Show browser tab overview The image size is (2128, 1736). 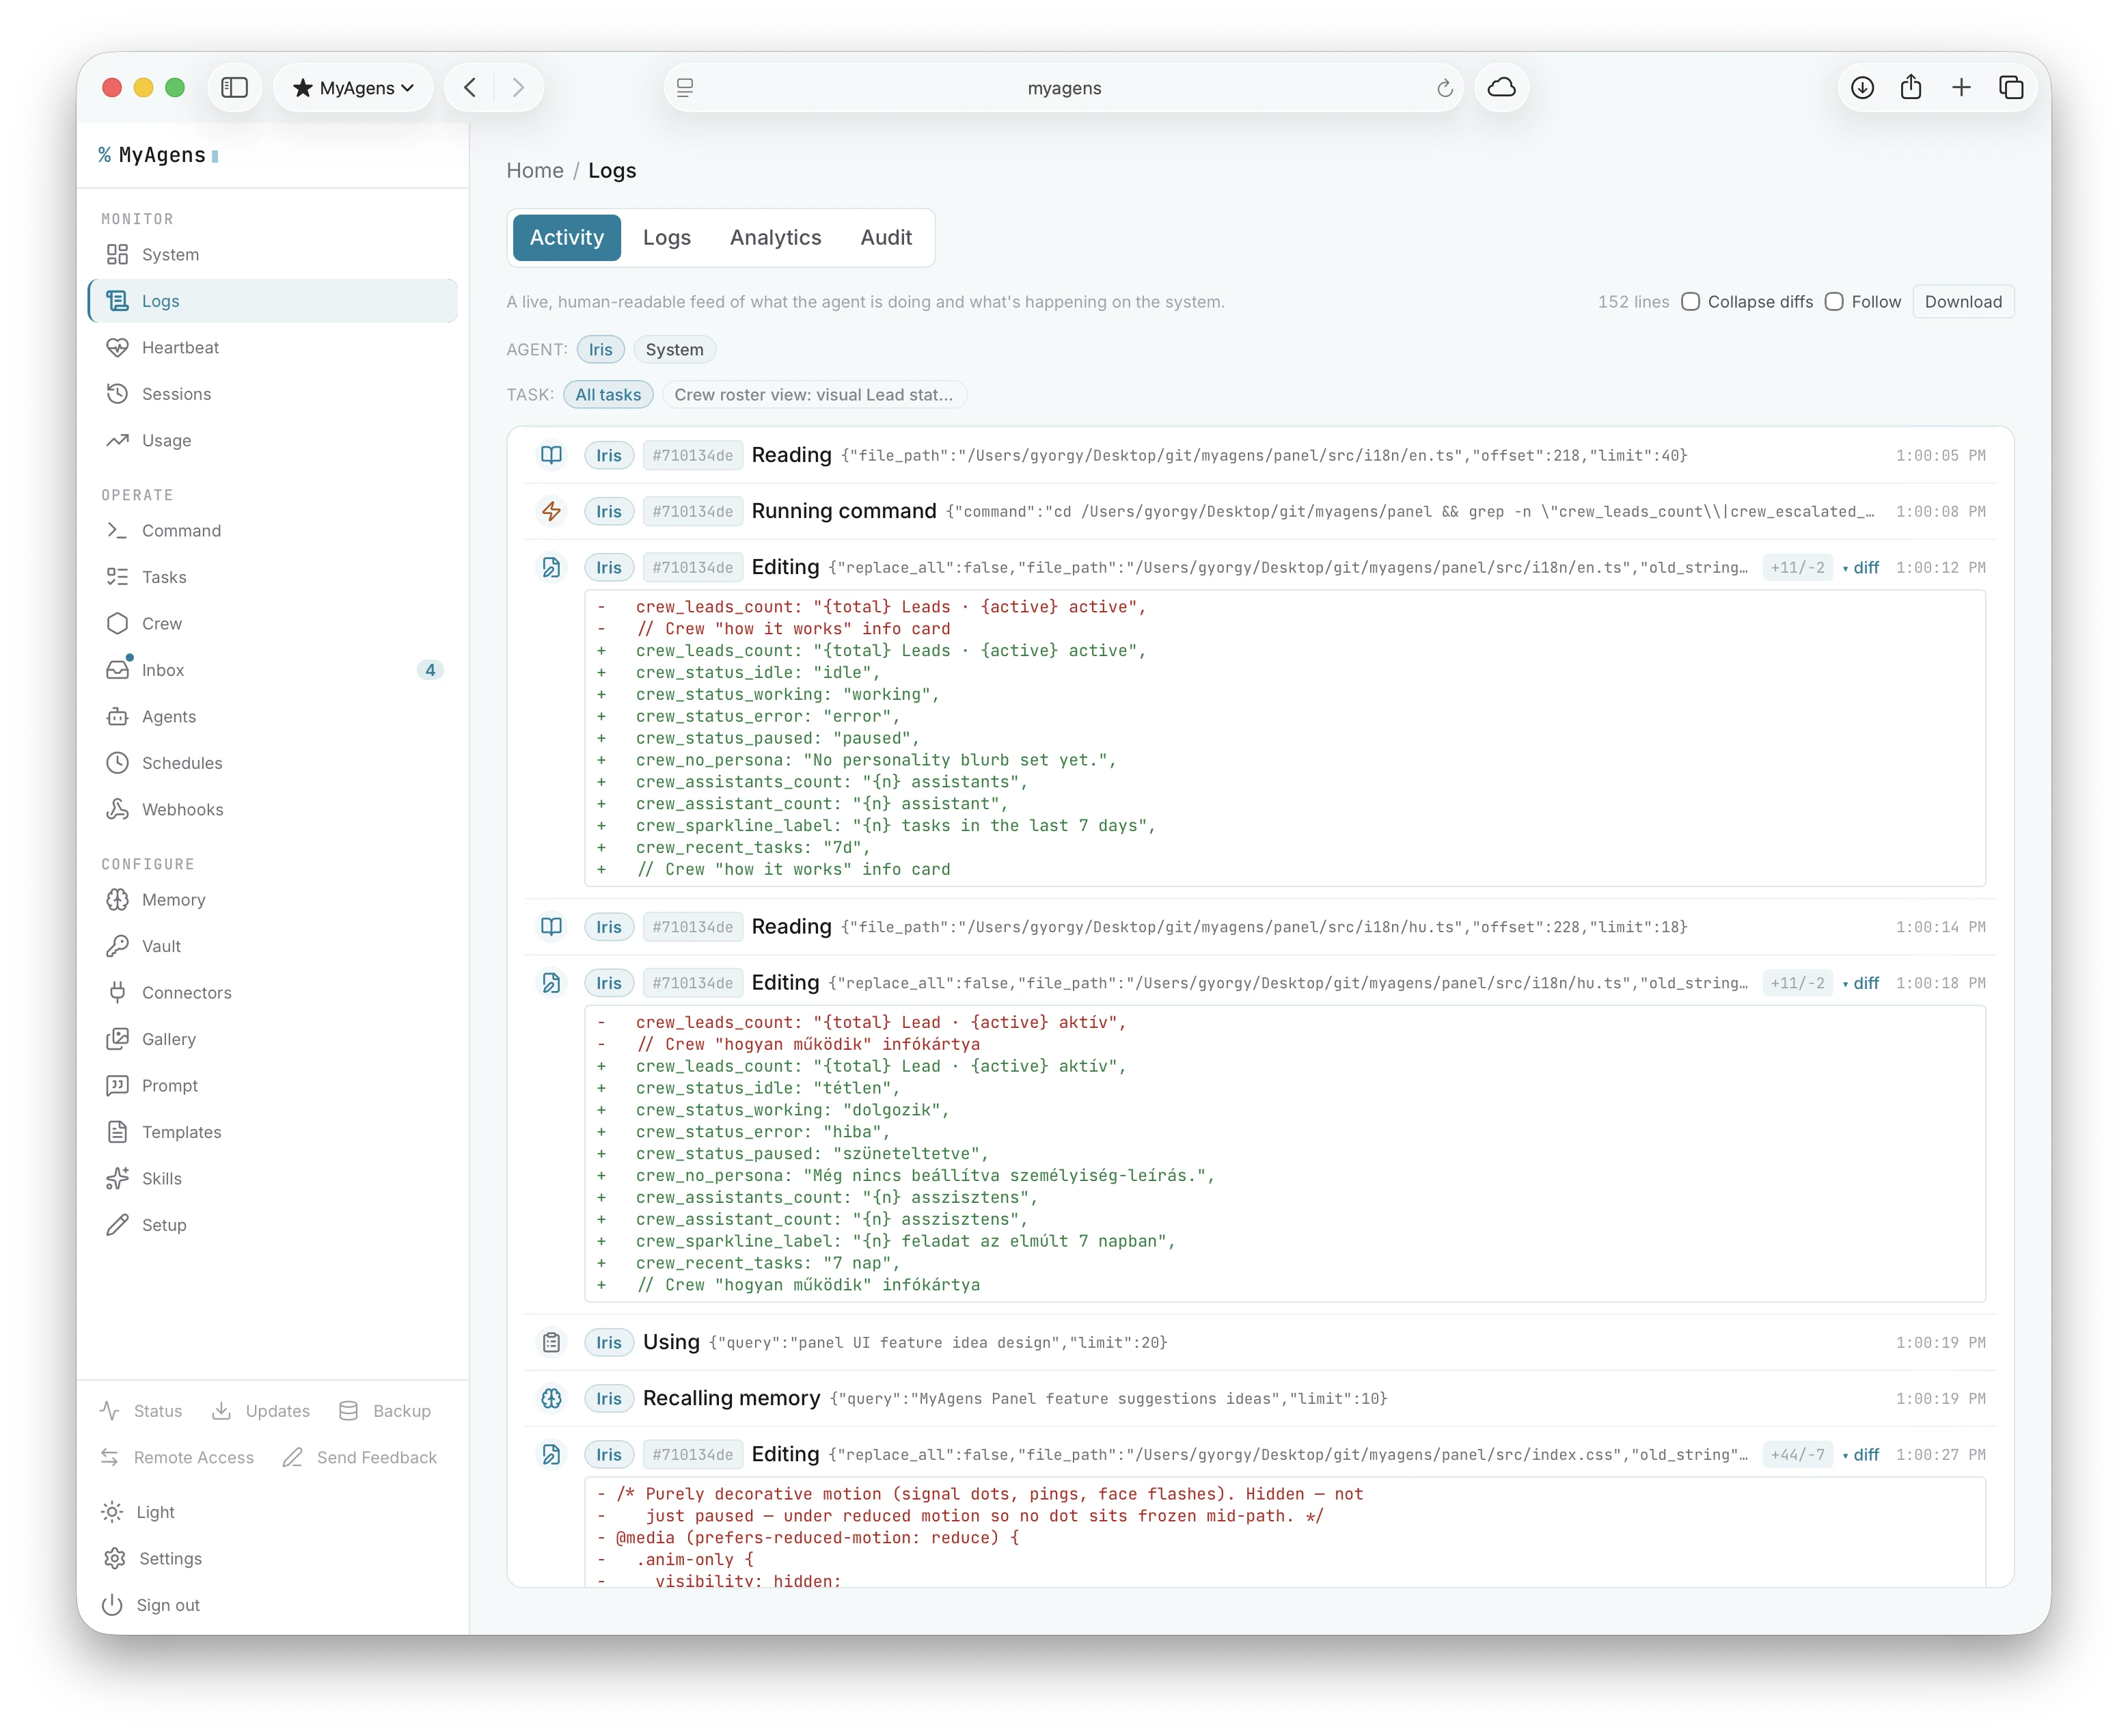pyautogui.click(x=2011, y=88)
